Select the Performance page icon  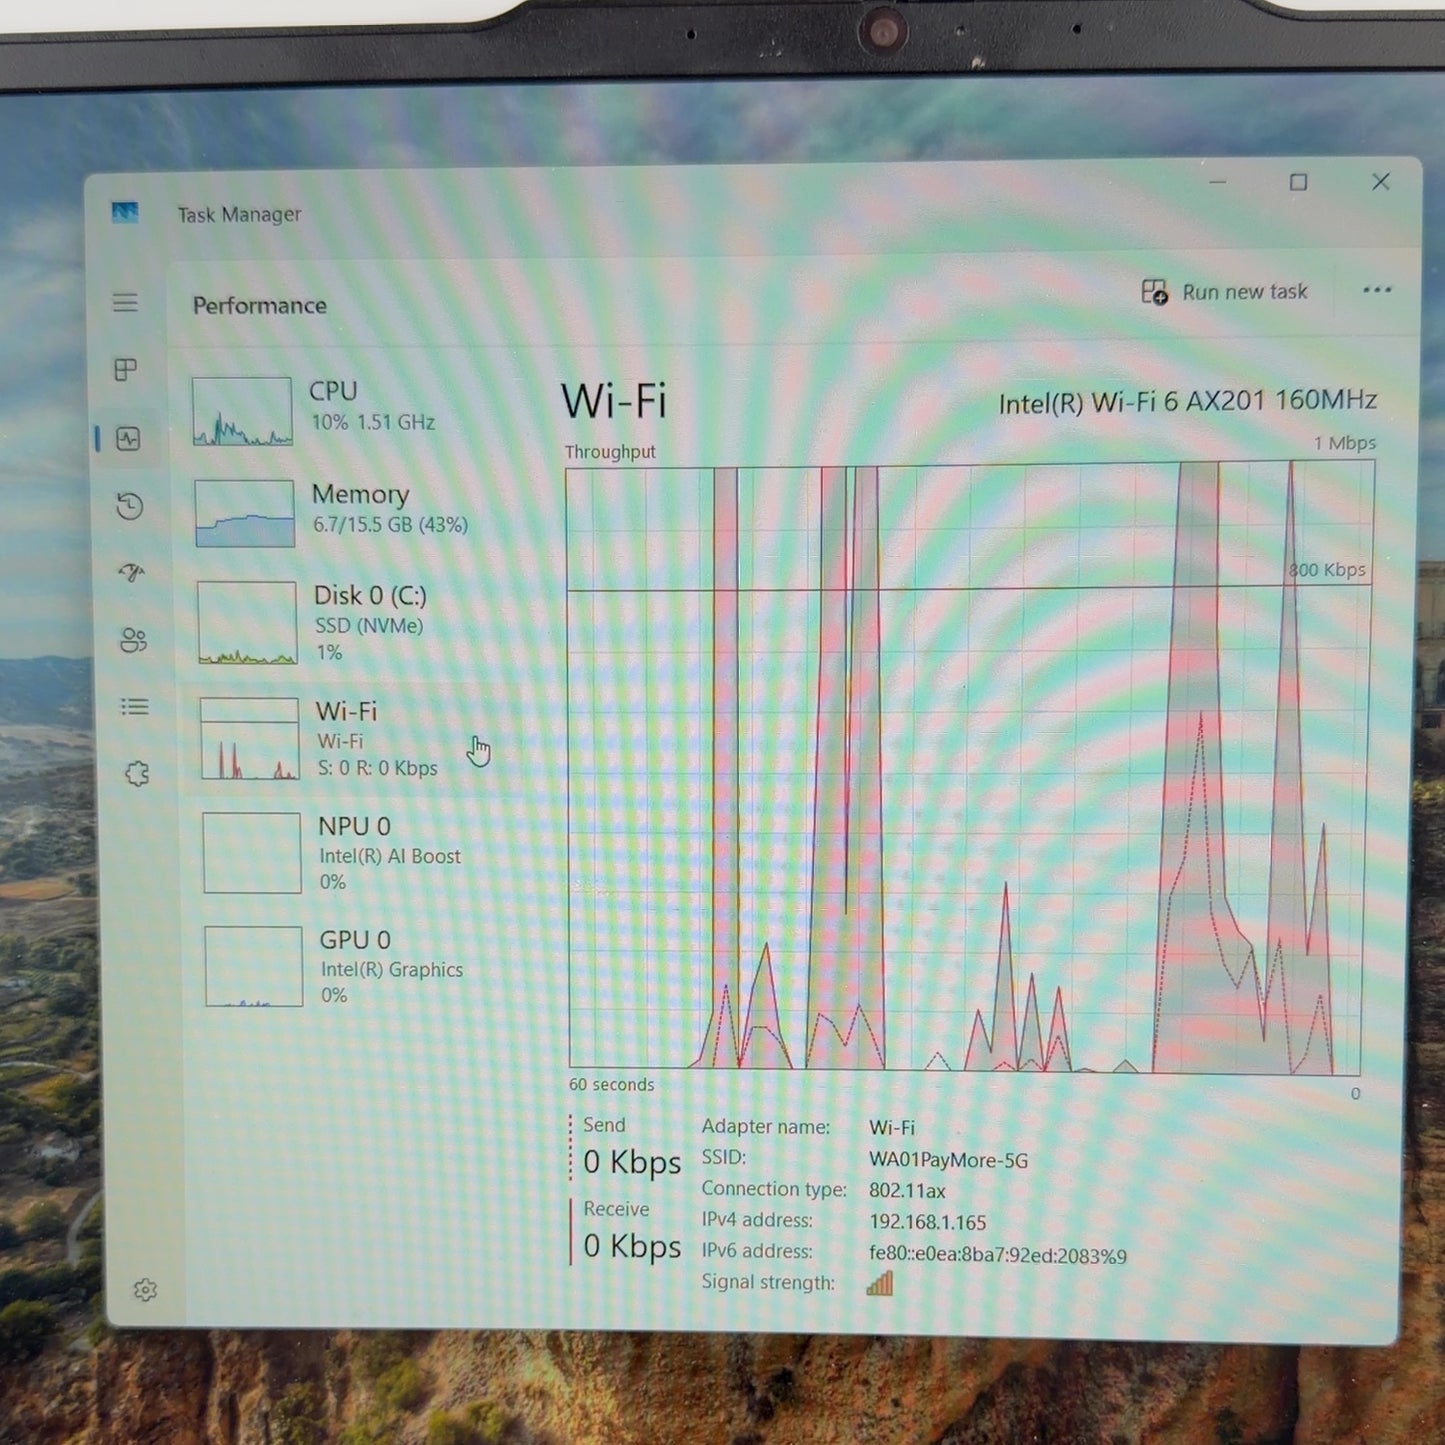click(128, 438)
